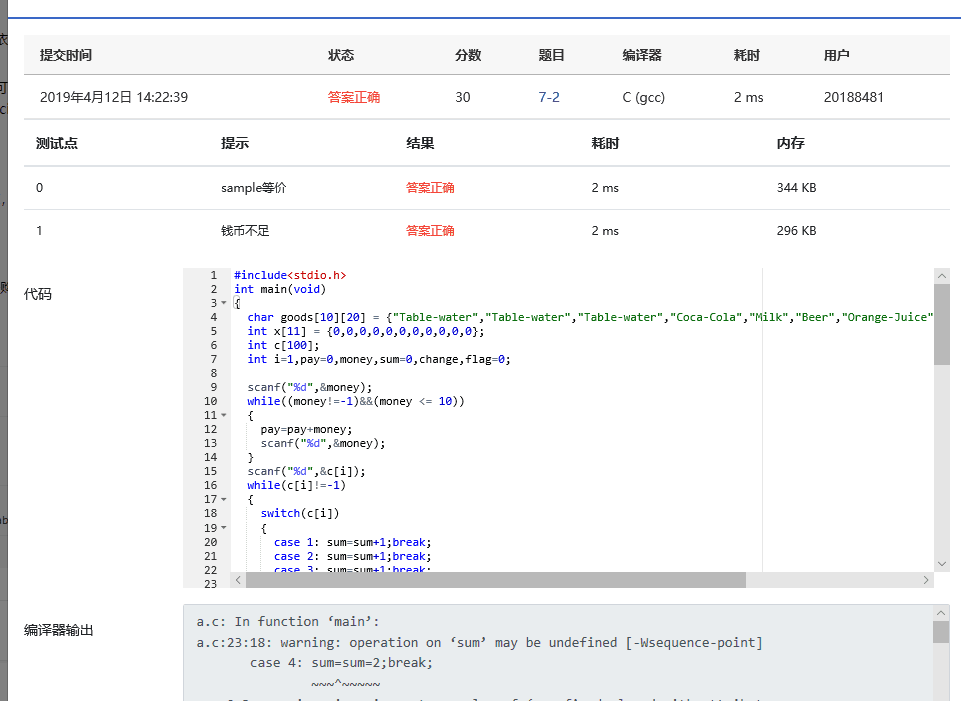961x701 pixels.
Task: Place cursor on the #include<stdio.h> line
Action: [x=290, y=275]
